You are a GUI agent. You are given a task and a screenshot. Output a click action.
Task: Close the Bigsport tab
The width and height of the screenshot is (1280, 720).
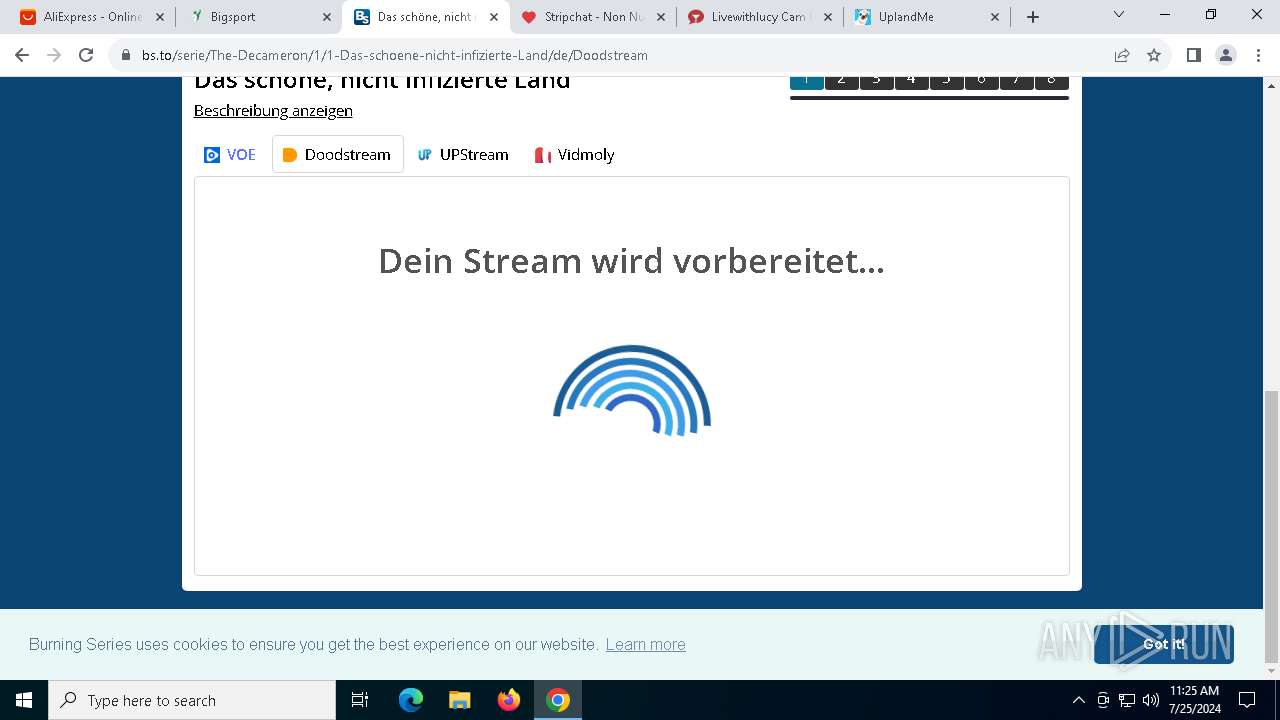click(327, 17)
